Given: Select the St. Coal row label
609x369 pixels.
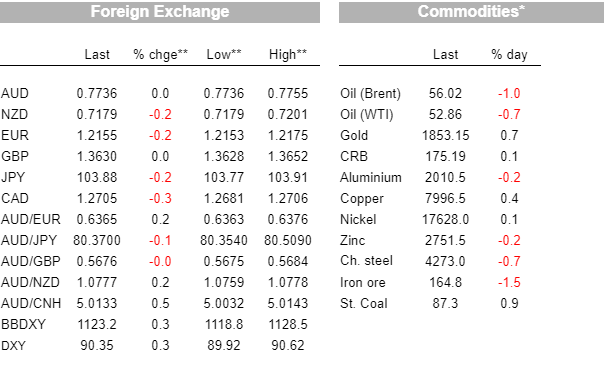Looking at the screenshot, I should coord(364,303).
